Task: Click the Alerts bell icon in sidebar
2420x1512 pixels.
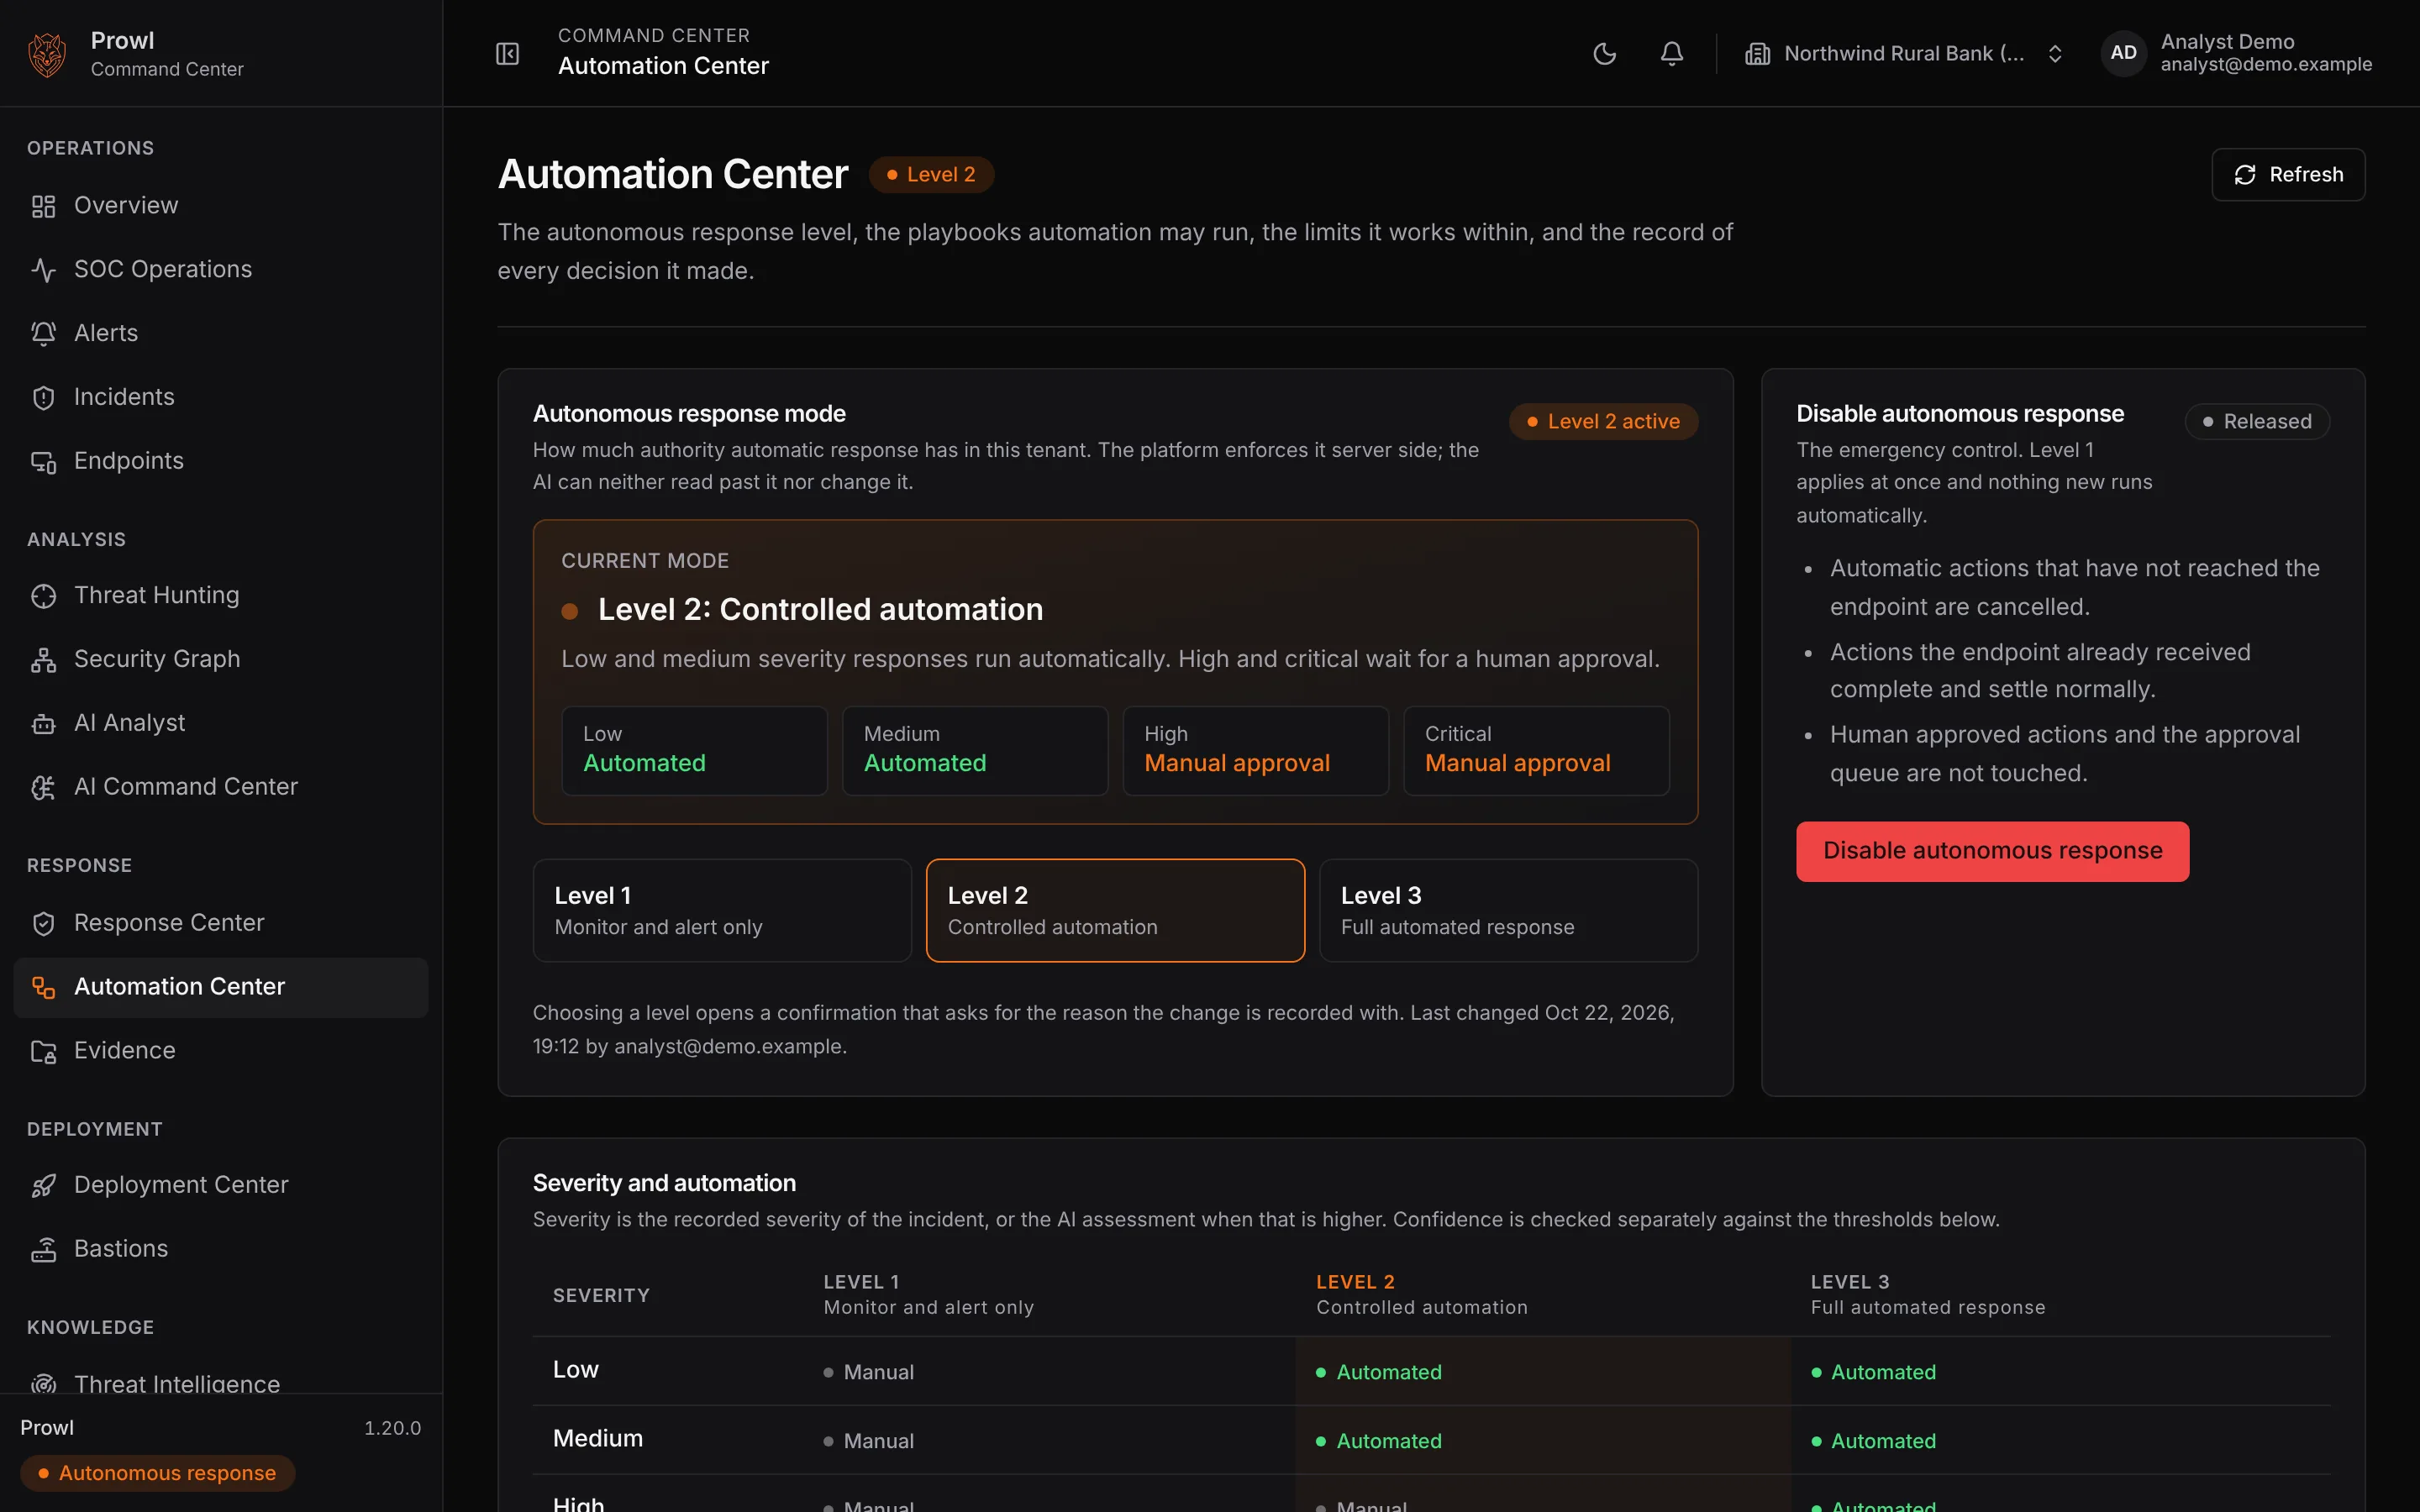Action: (43, 334)
